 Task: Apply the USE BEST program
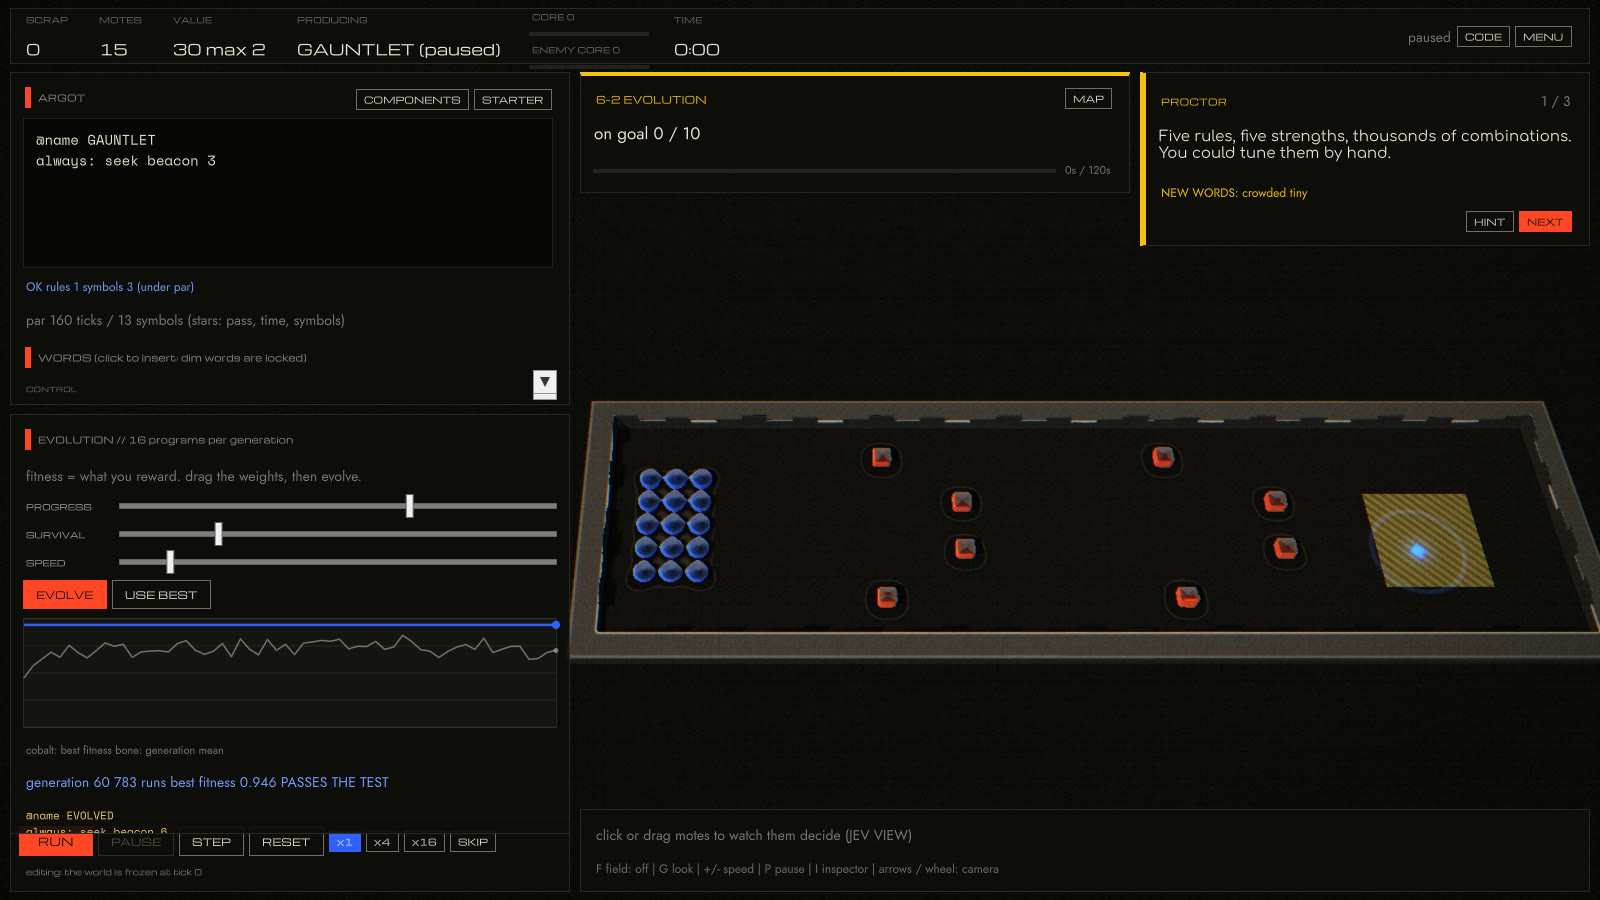coord(161,595)
